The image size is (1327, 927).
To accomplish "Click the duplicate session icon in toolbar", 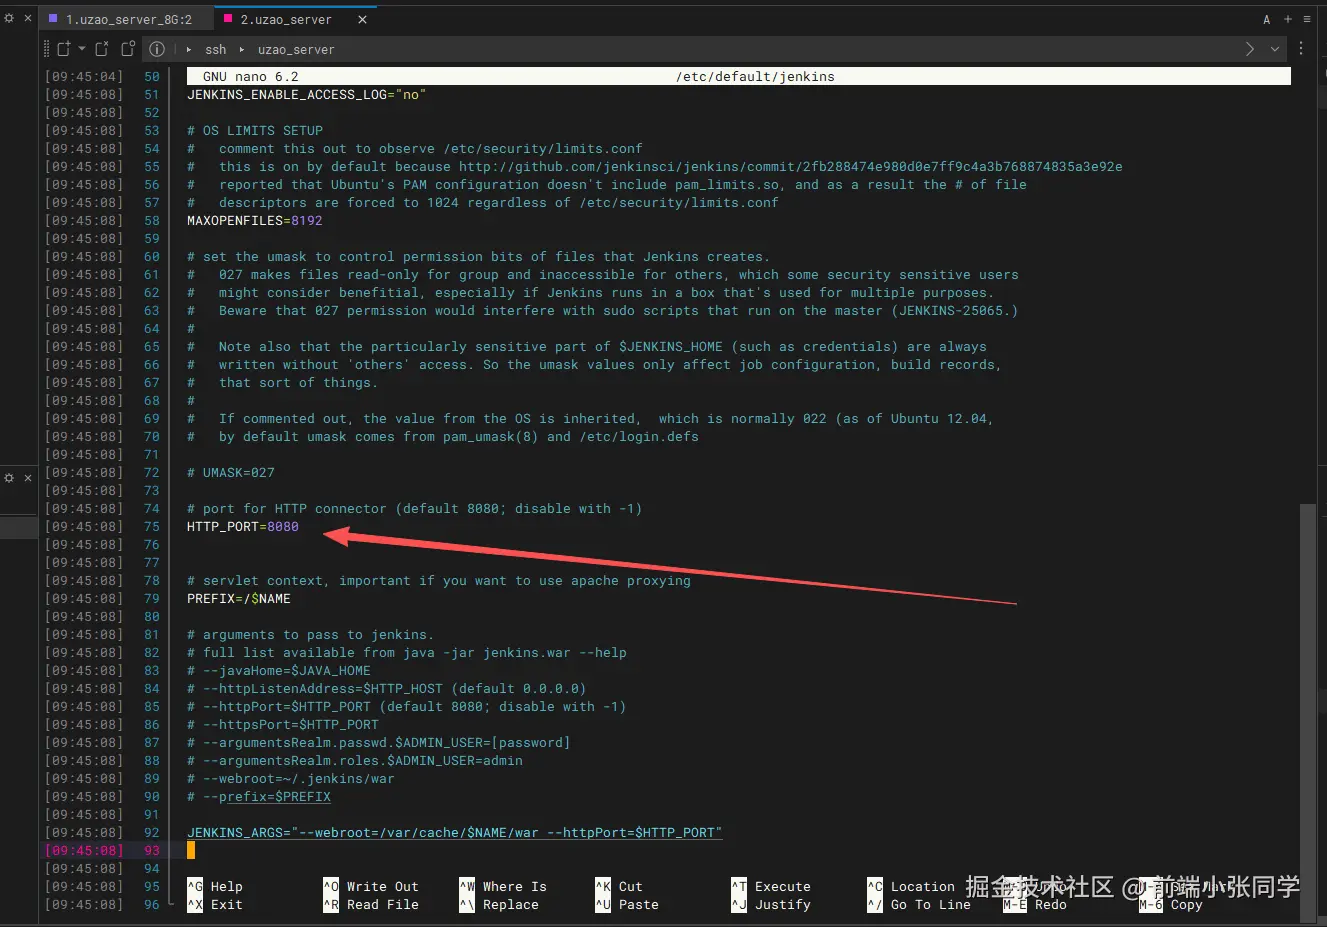I will point(128,48).
